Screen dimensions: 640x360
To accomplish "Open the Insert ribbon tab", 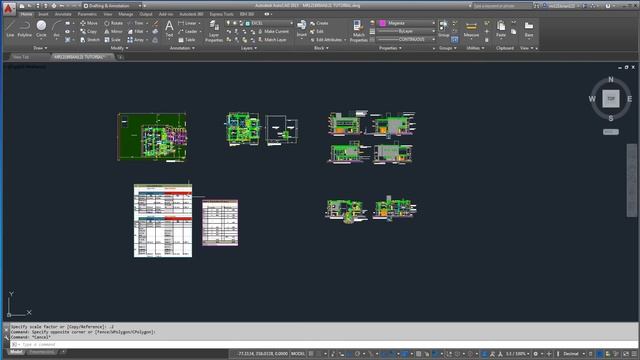I will tap(43, 14).
